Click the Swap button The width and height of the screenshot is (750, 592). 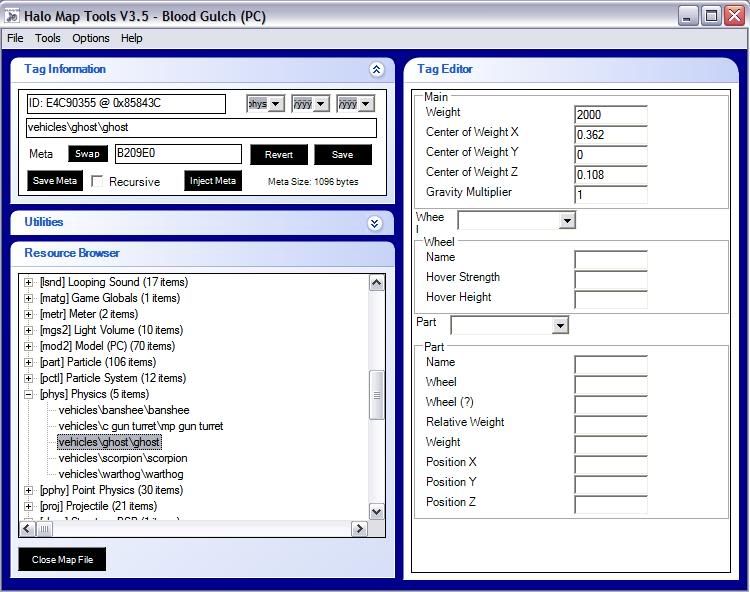tap(88, 154)
